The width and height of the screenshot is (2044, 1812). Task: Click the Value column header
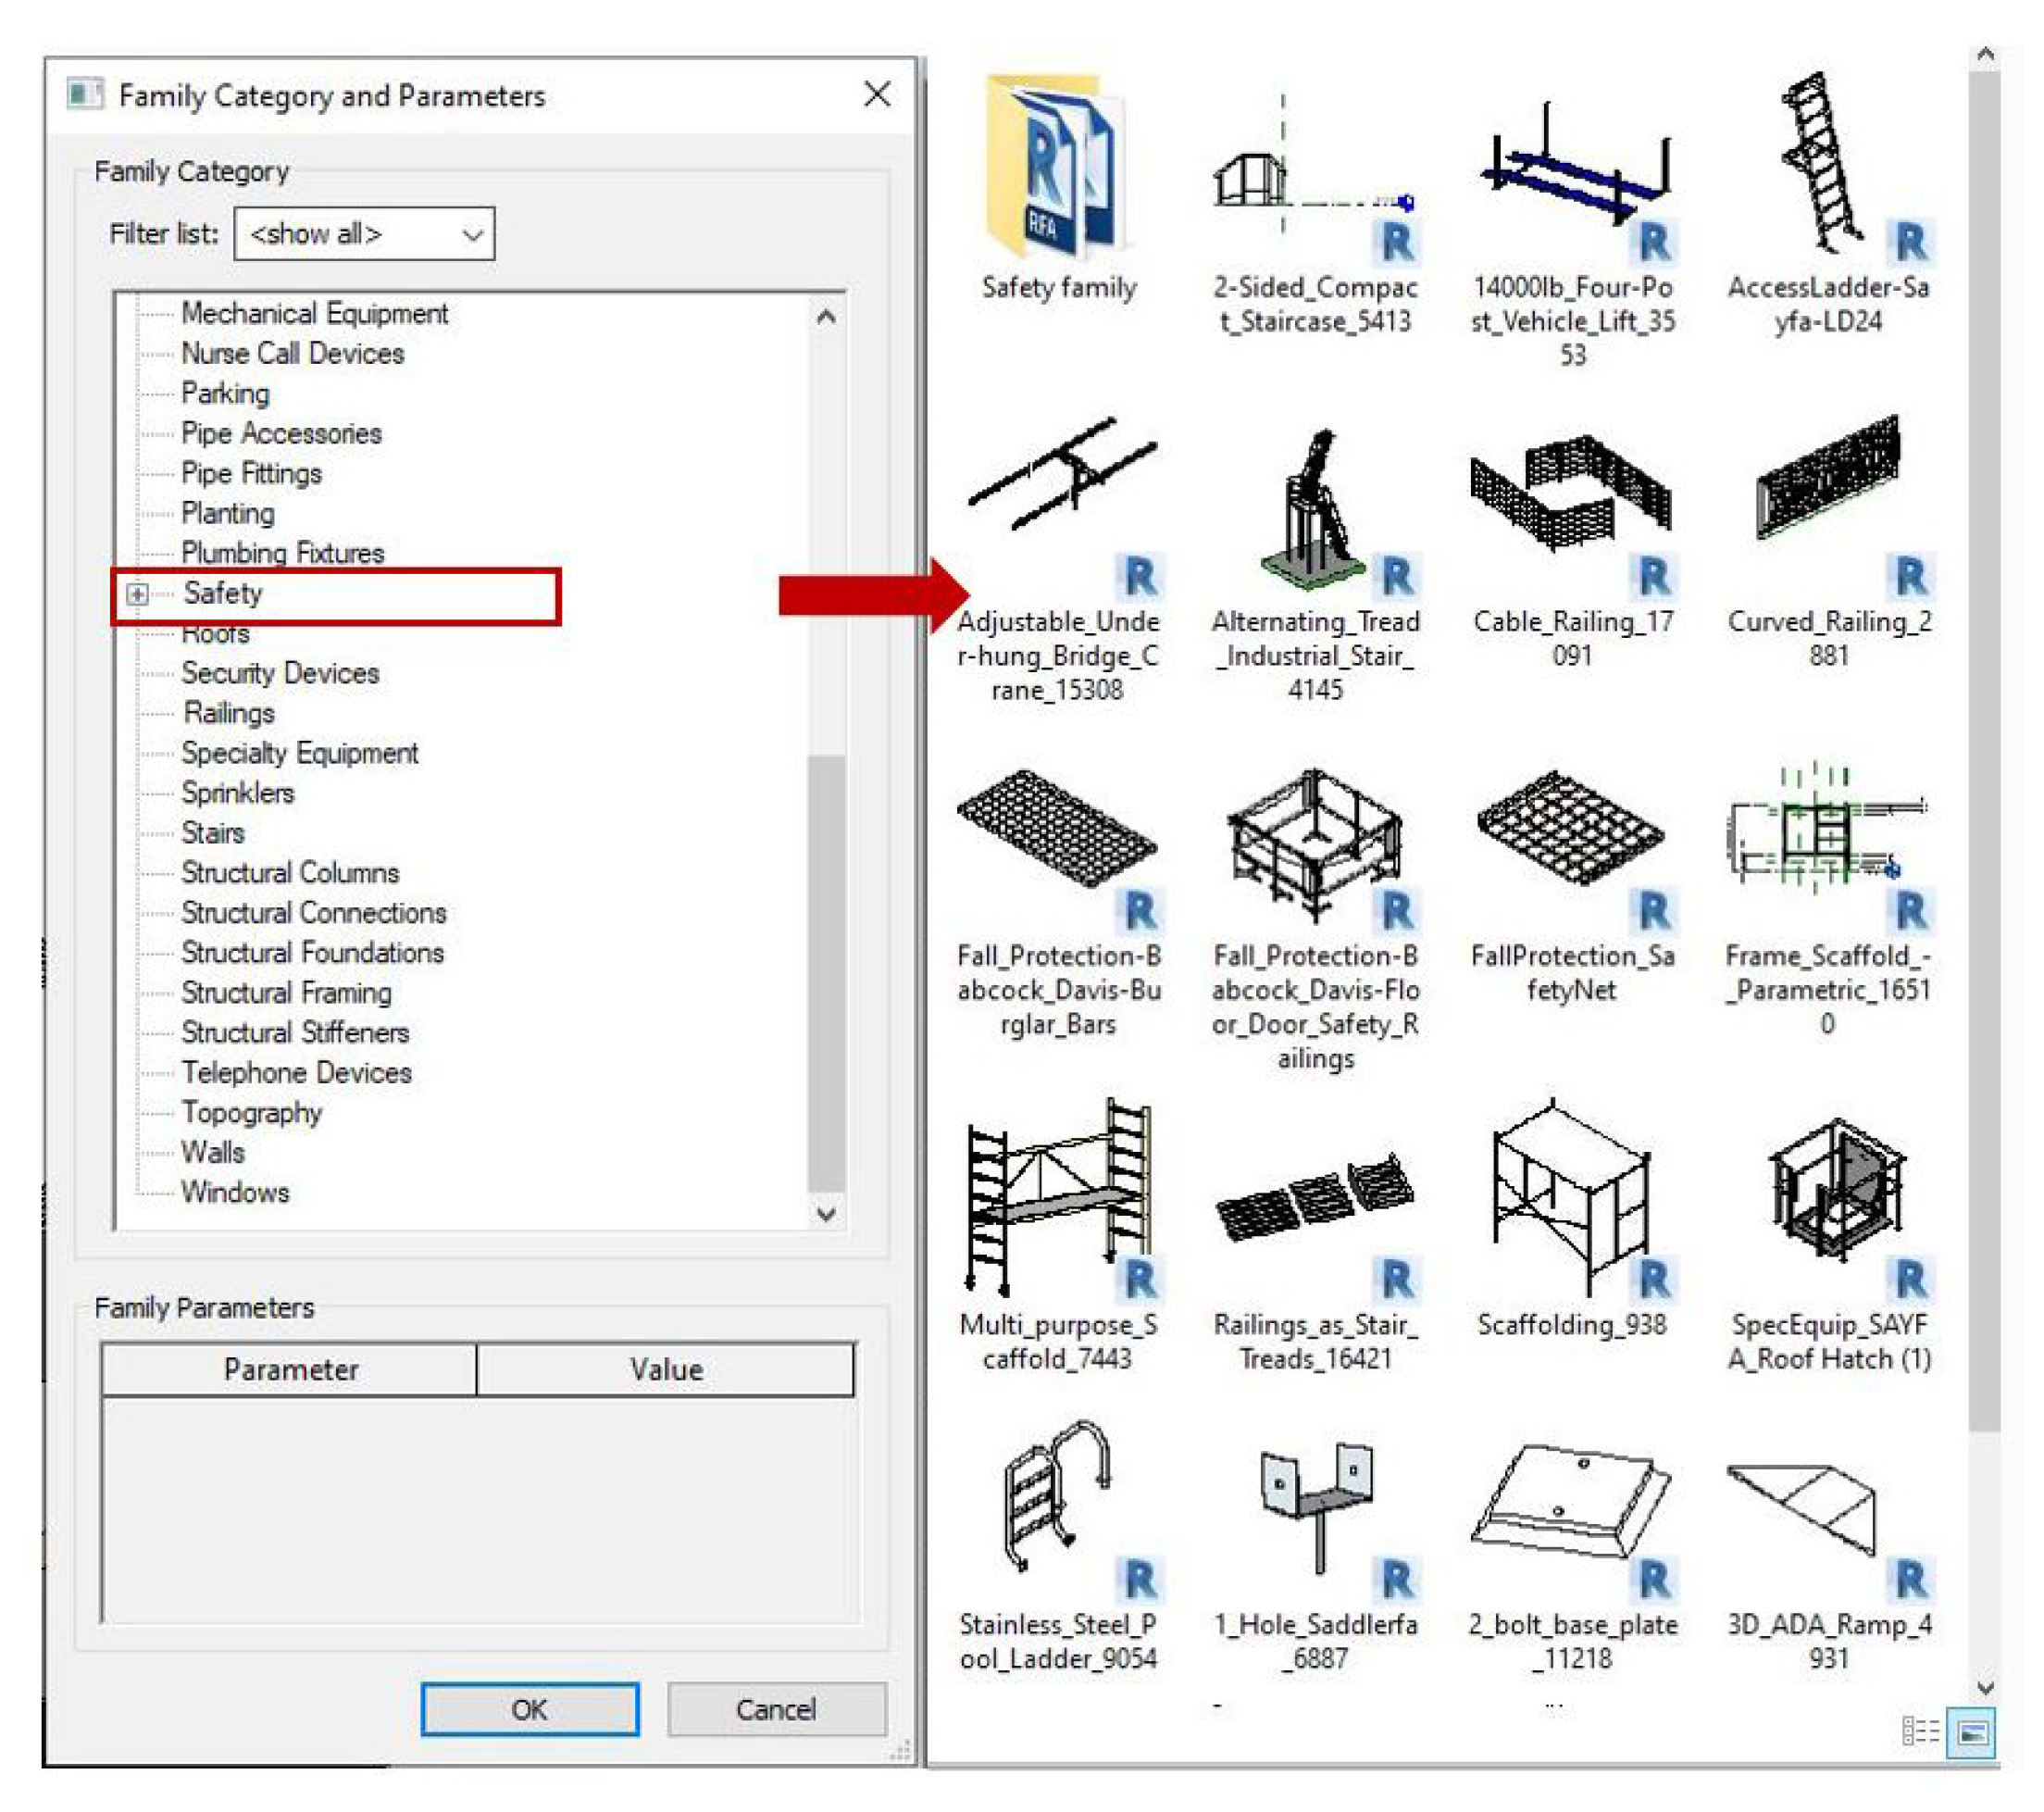point(665,1369)
